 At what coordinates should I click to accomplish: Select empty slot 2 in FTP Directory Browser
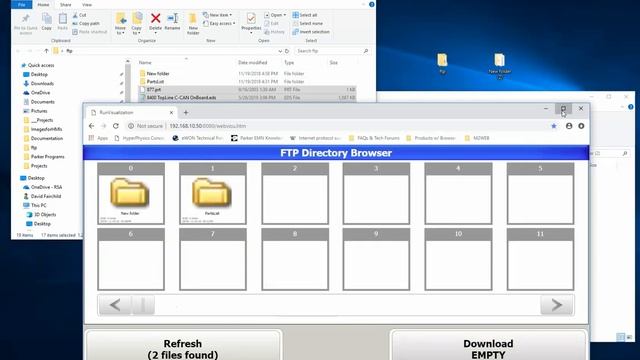point(295,194)
